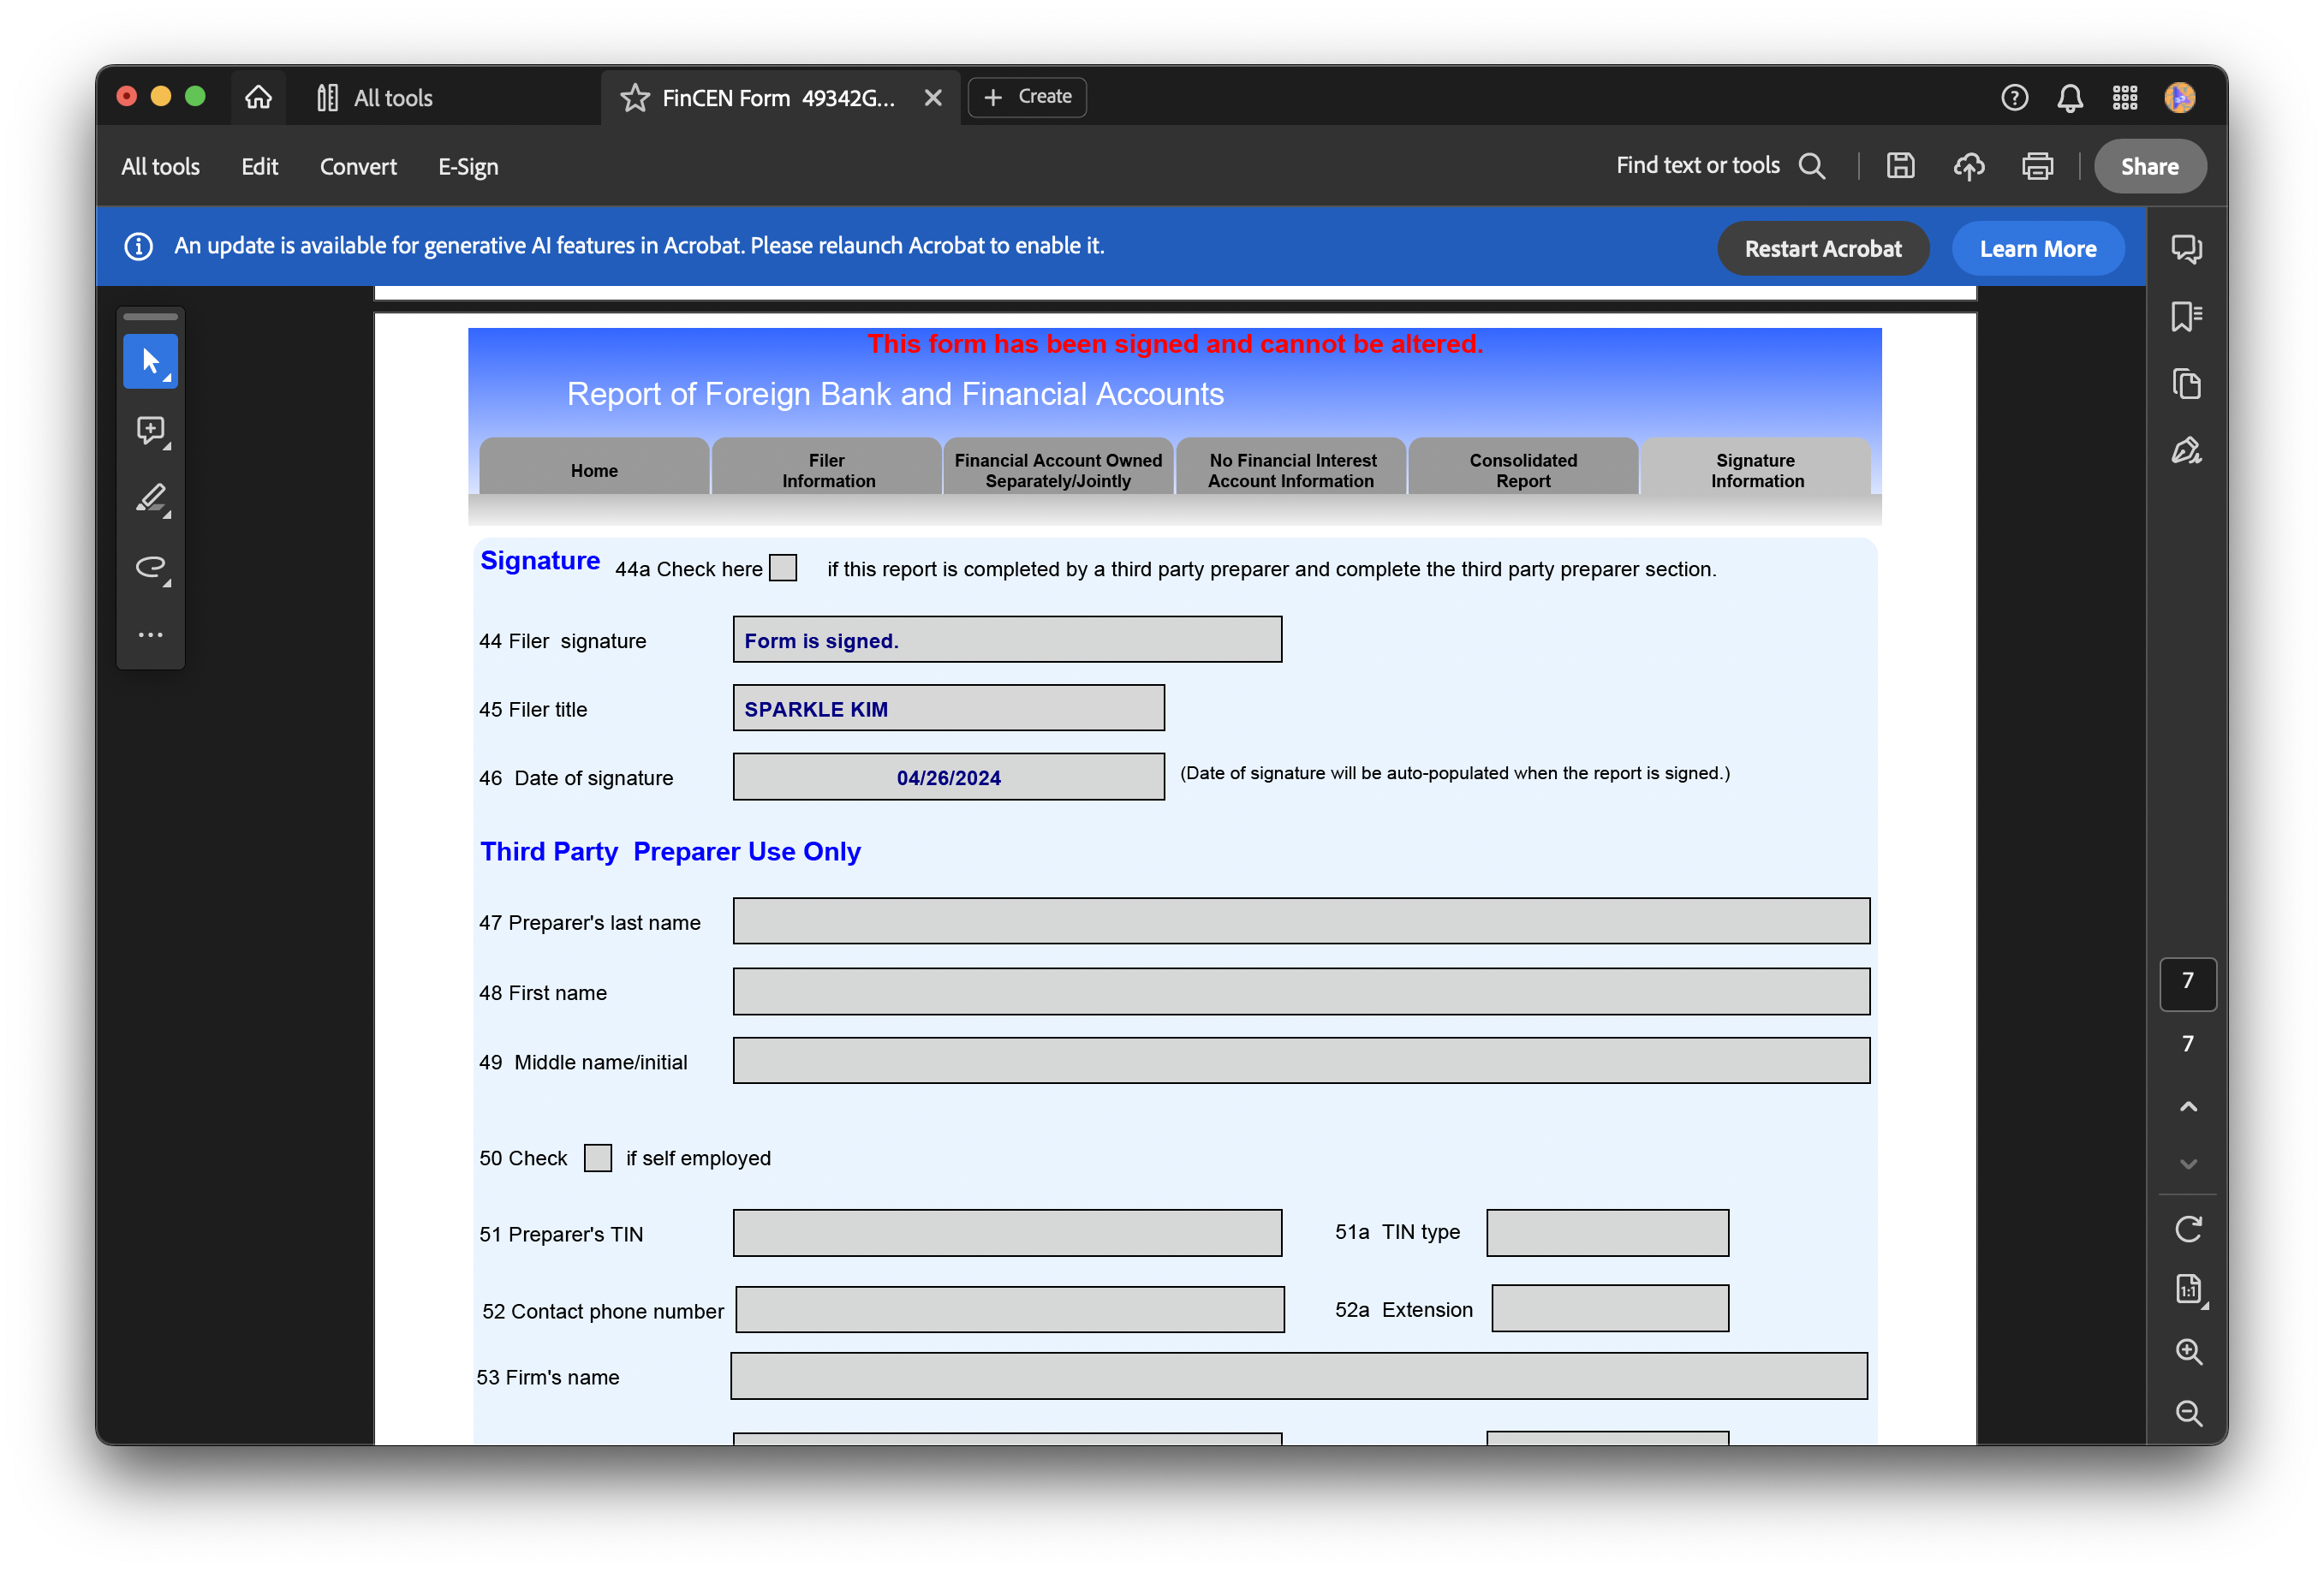
Task: Click the print document icon
Action: pos(2037,166)
